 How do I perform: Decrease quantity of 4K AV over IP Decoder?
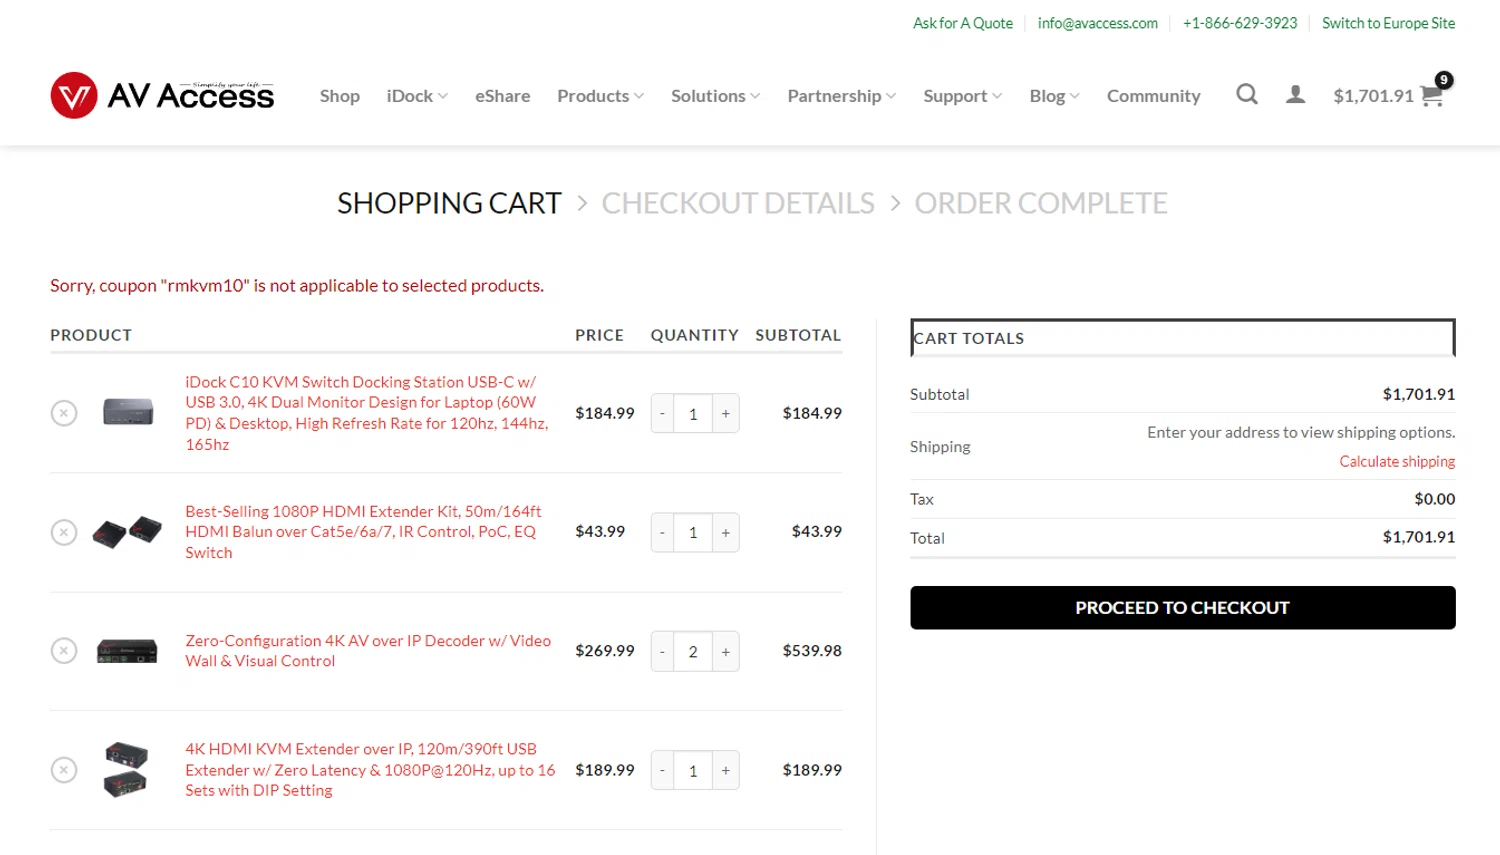[x=662, y=651]
